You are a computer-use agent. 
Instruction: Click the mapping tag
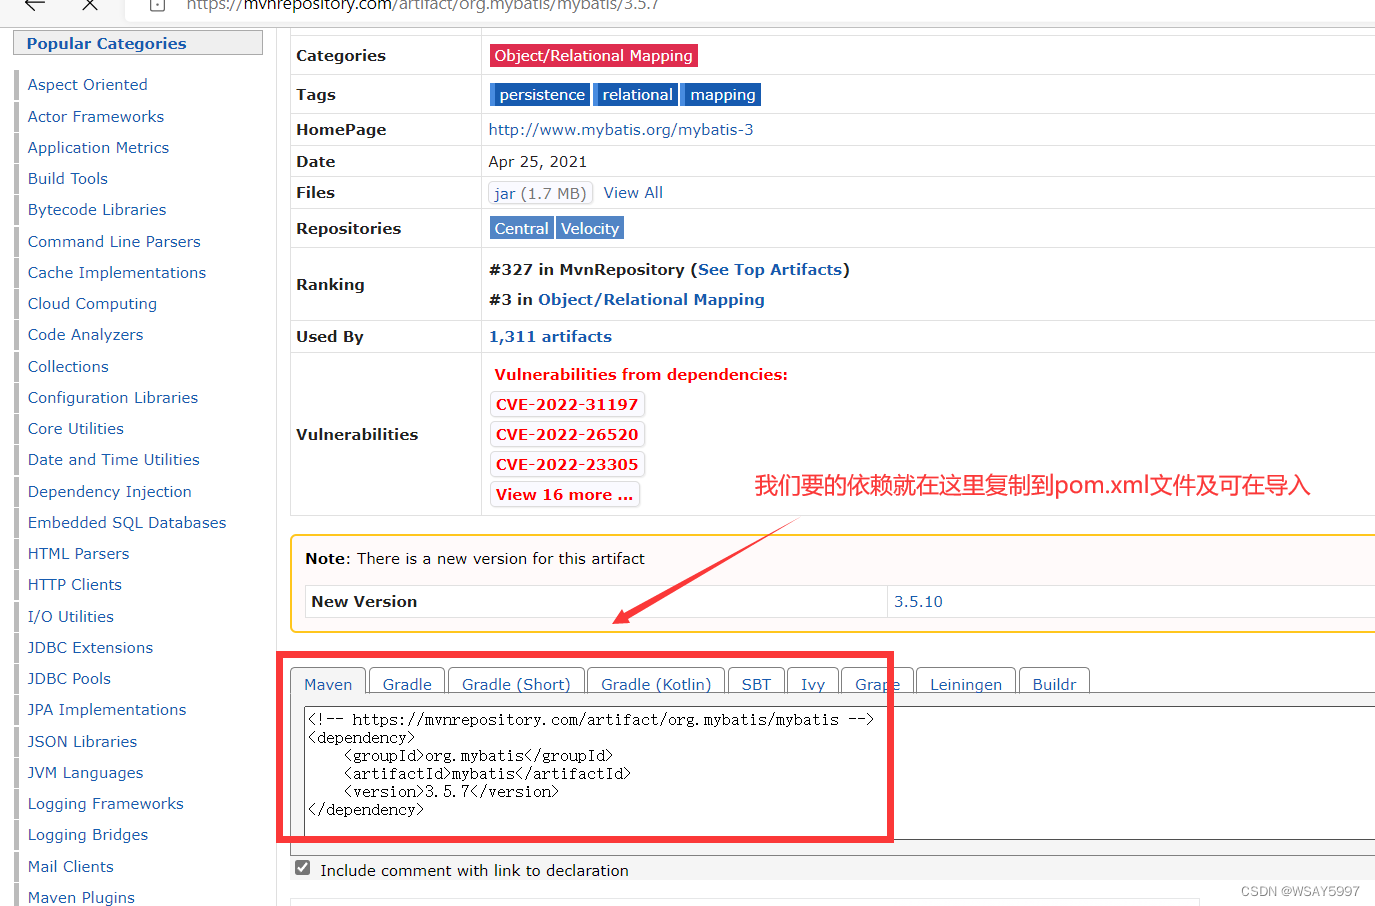point(722,95)
